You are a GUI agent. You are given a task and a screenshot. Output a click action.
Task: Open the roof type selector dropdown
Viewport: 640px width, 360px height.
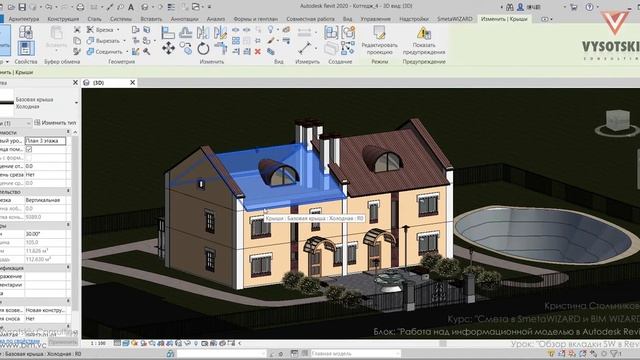point(76,103)
